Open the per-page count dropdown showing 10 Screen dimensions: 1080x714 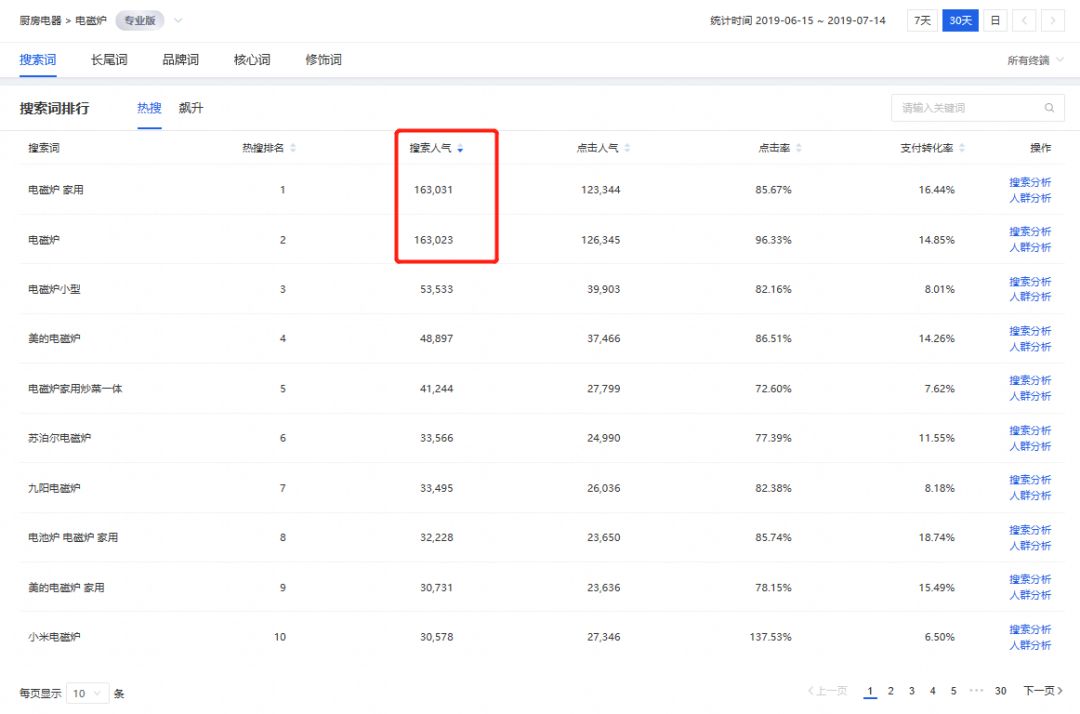[x=88, y=692]
